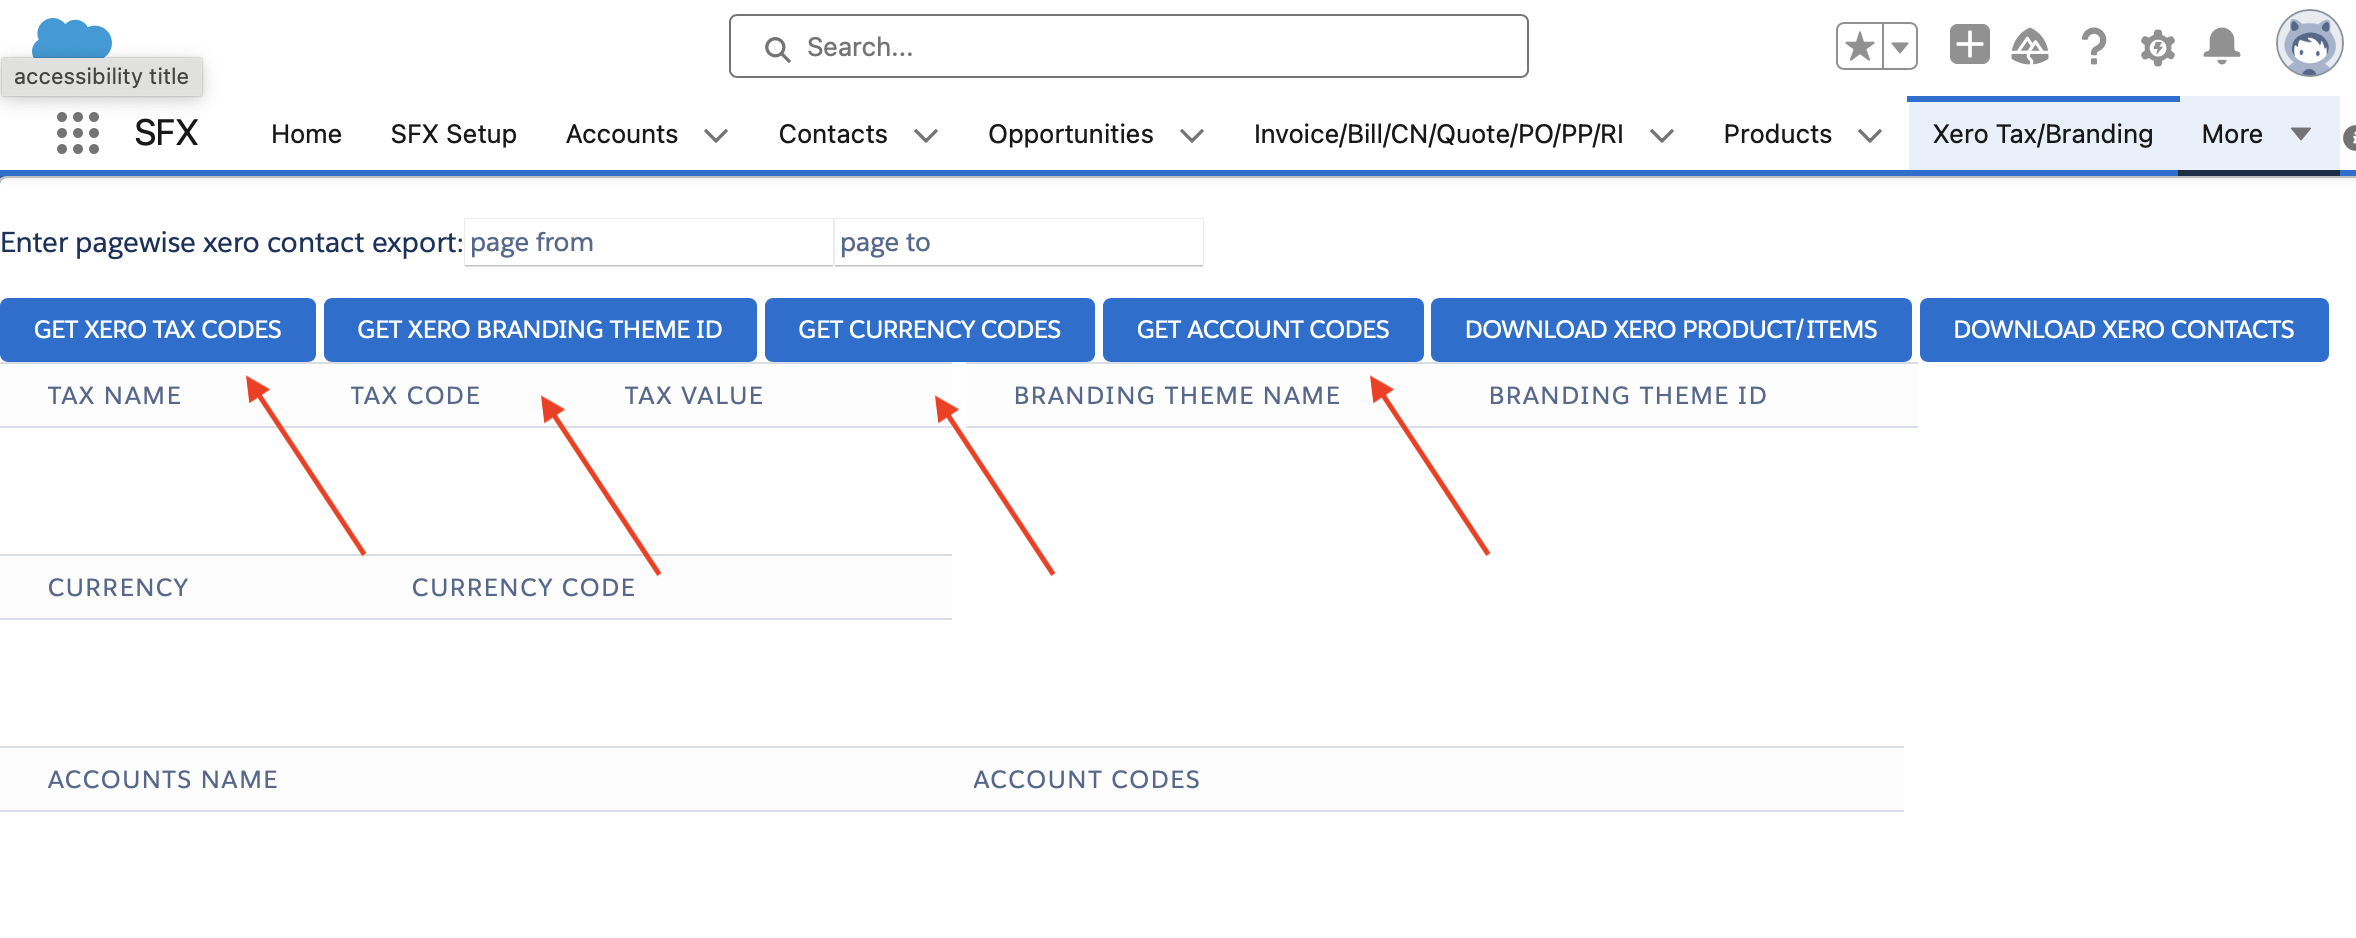Screen dimensions: 2356x938
Task: Click Download Xero Product/Items button
Action: (1671, 330)
